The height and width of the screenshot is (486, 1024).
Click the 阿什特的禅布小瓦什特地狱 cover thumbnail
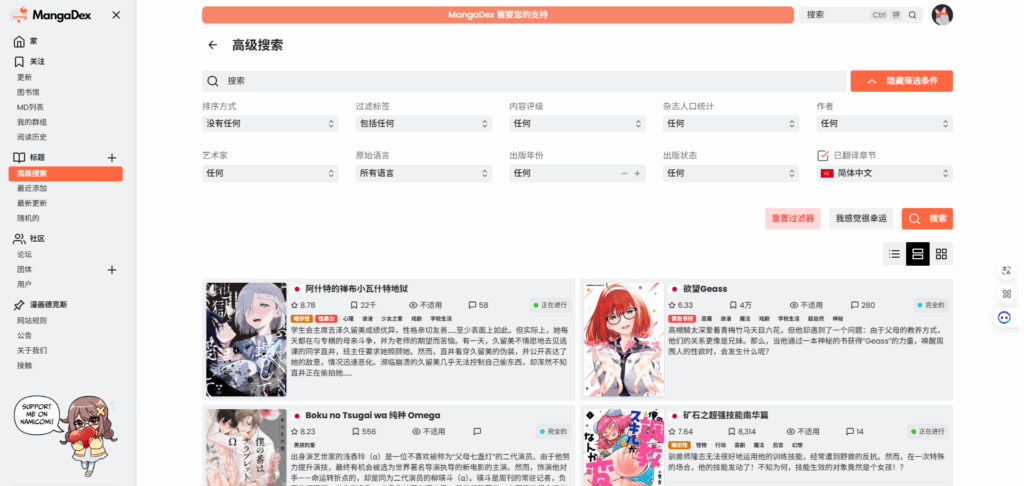click(x=246, y=340)
